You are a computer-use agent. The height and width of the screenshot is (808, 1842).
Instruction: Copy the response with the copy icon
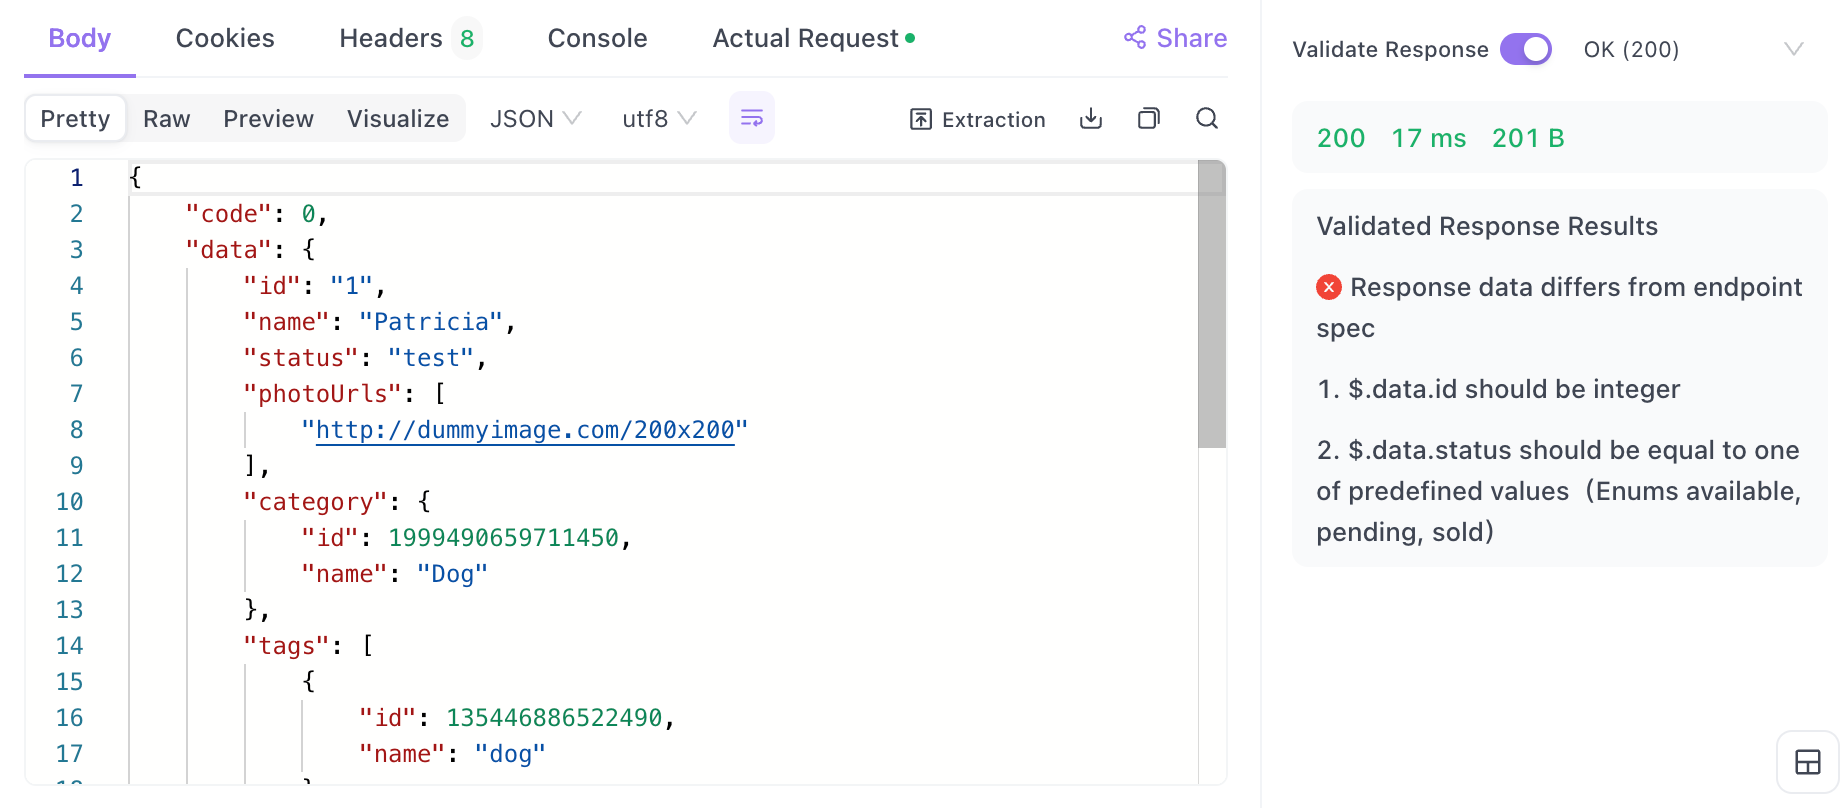pos(1149,119)
